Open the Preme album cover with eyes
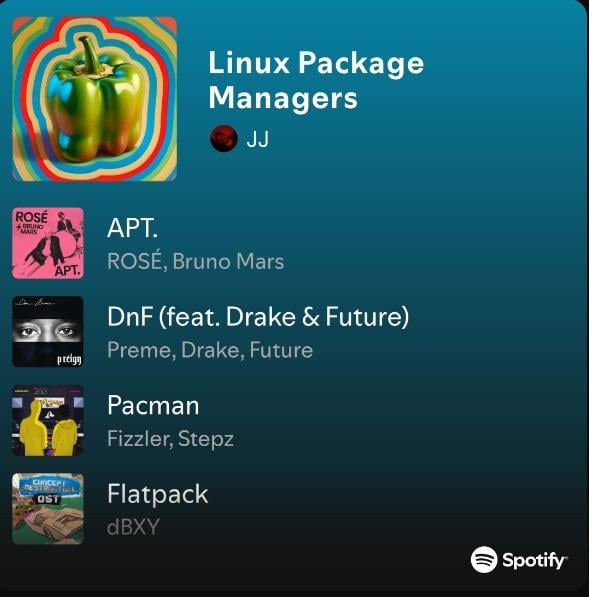589x597 pixels. pos(48,332)
